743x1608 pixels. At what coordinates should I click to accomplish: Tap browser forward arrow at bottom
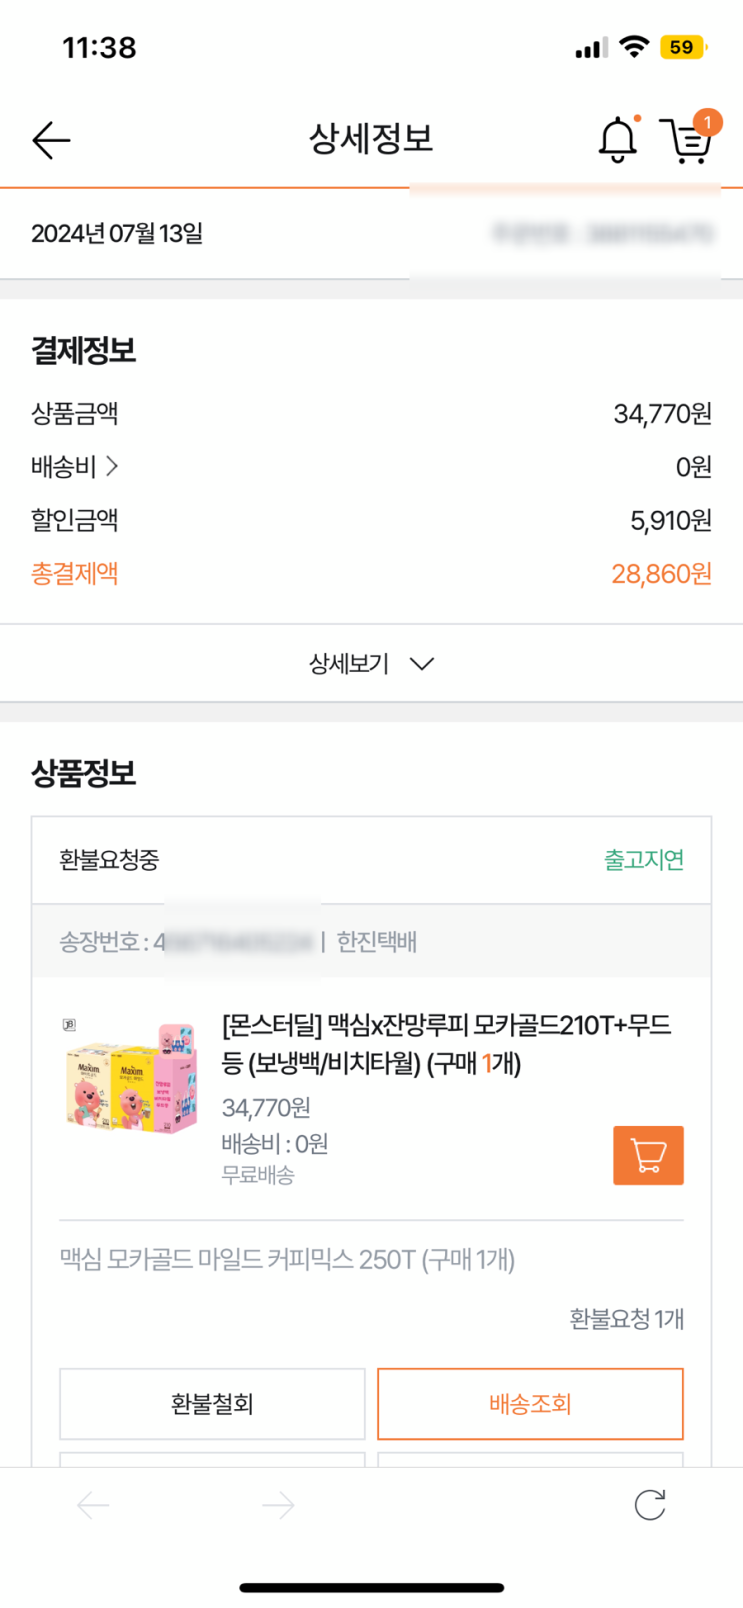[278, 1505]
